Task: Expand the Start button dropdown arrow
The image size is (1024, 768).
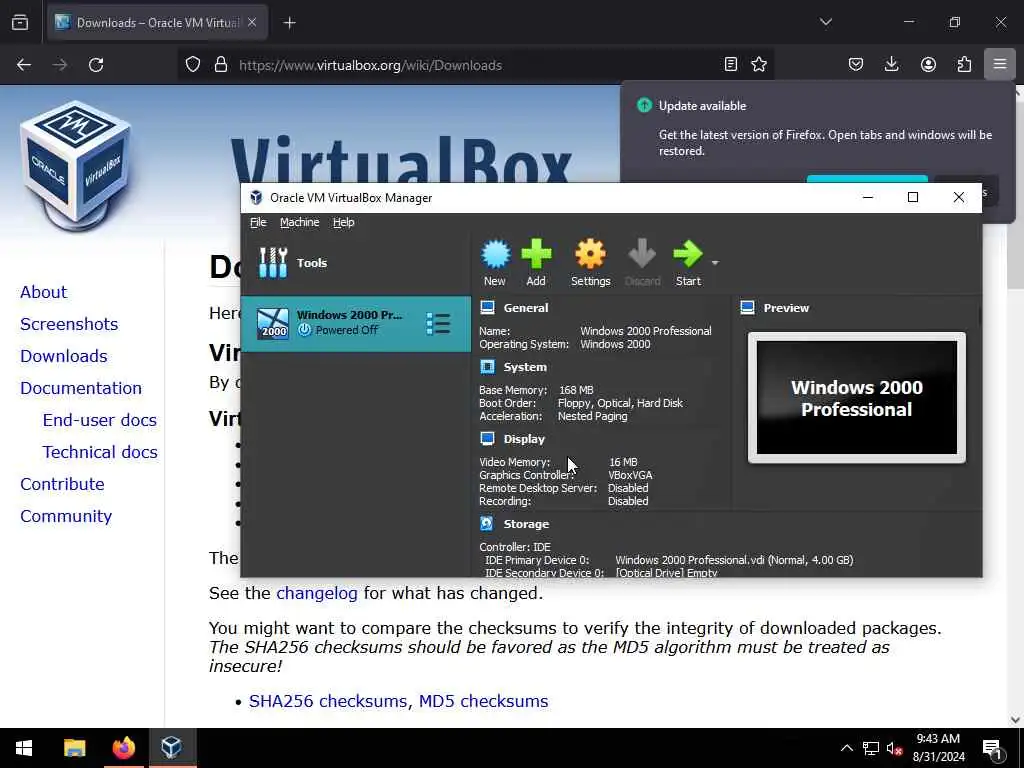Action: (715, 263)
